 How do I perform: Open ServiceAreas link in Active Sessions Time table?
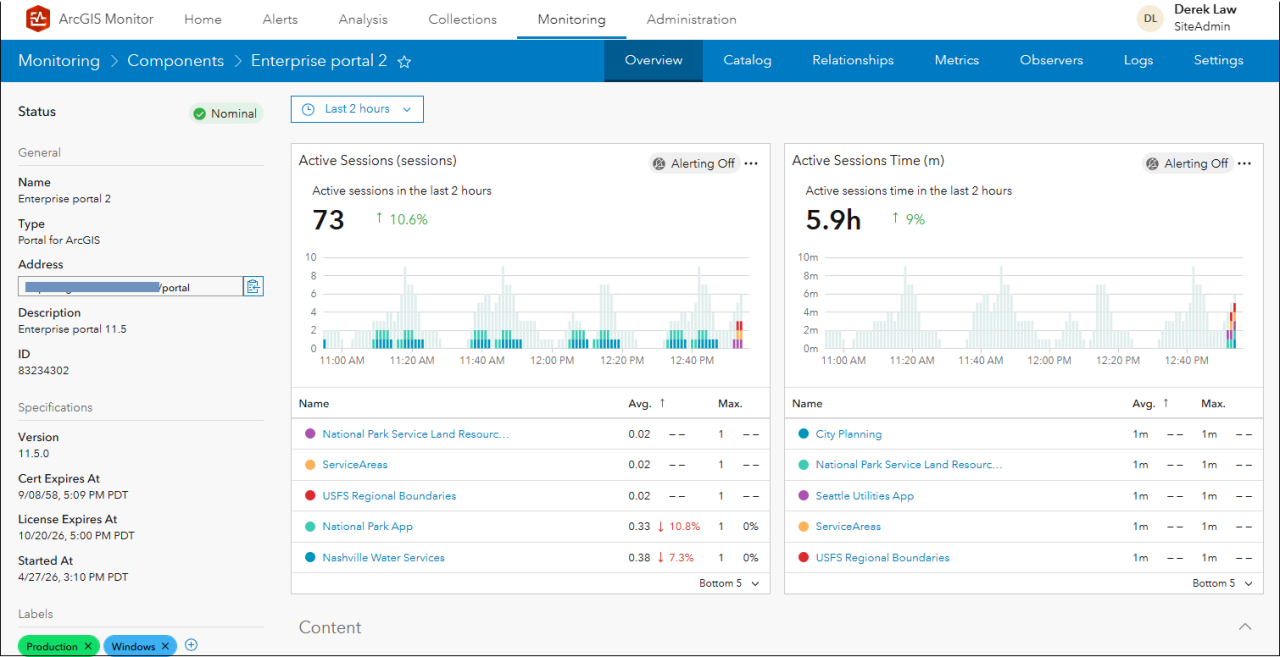click(848, 527)
